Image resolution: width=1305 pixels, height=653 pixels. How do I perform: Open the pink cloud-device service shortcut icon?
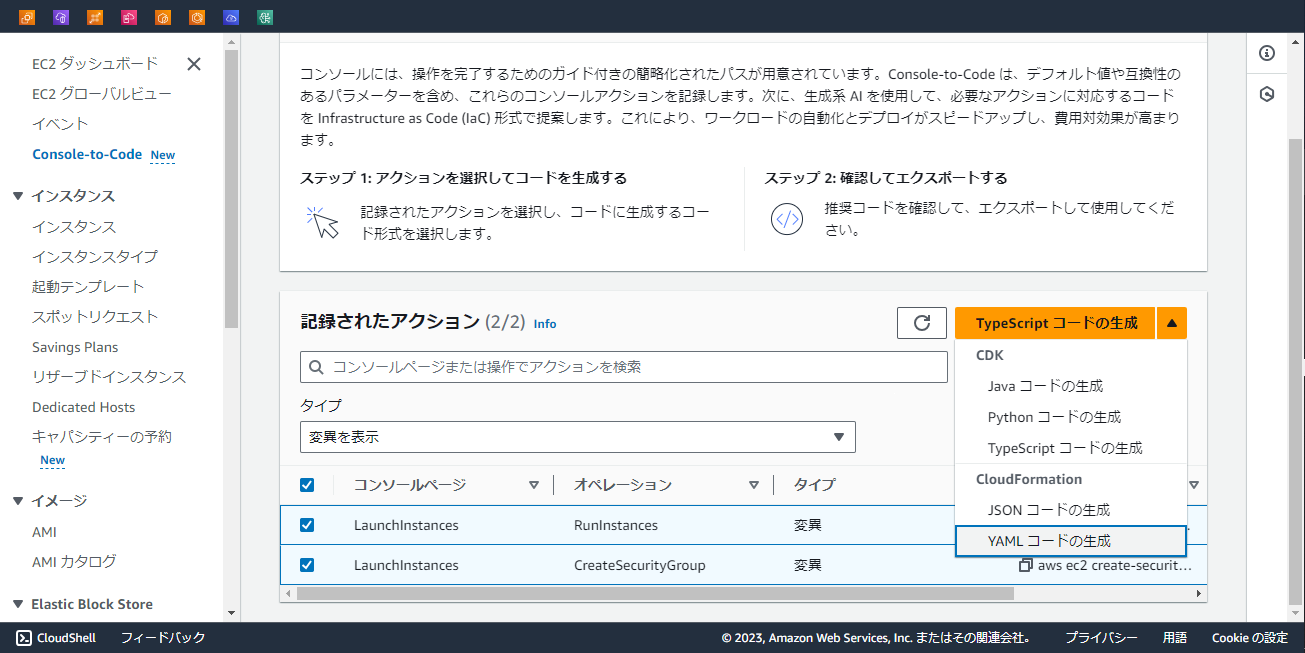pyautogui.click(x=129, y=17)
